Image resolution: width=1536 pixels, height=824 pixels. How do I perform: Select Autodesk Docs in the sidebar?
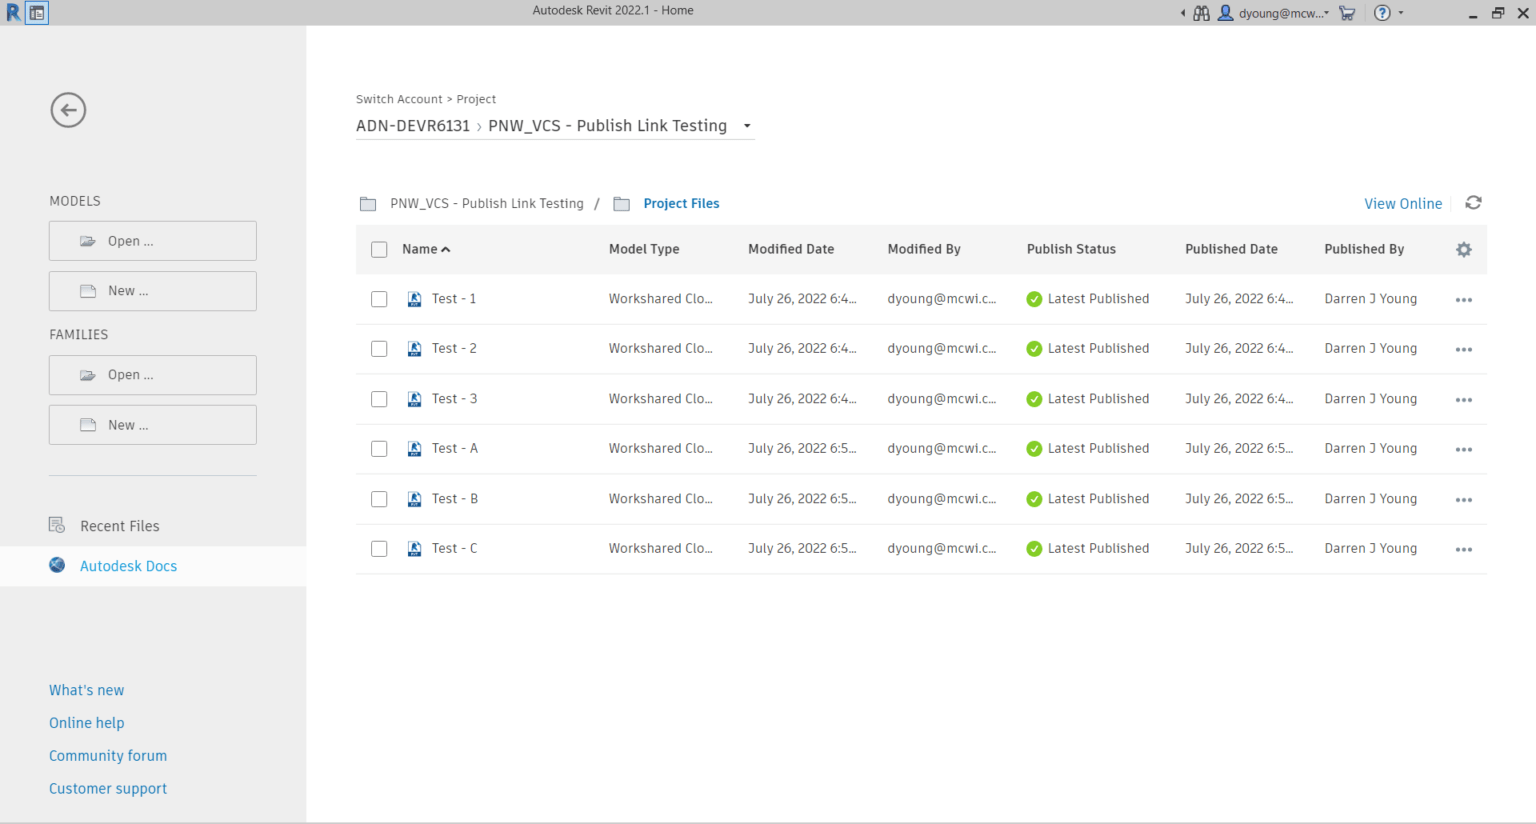pyautogui.click(x=128, y=566)
